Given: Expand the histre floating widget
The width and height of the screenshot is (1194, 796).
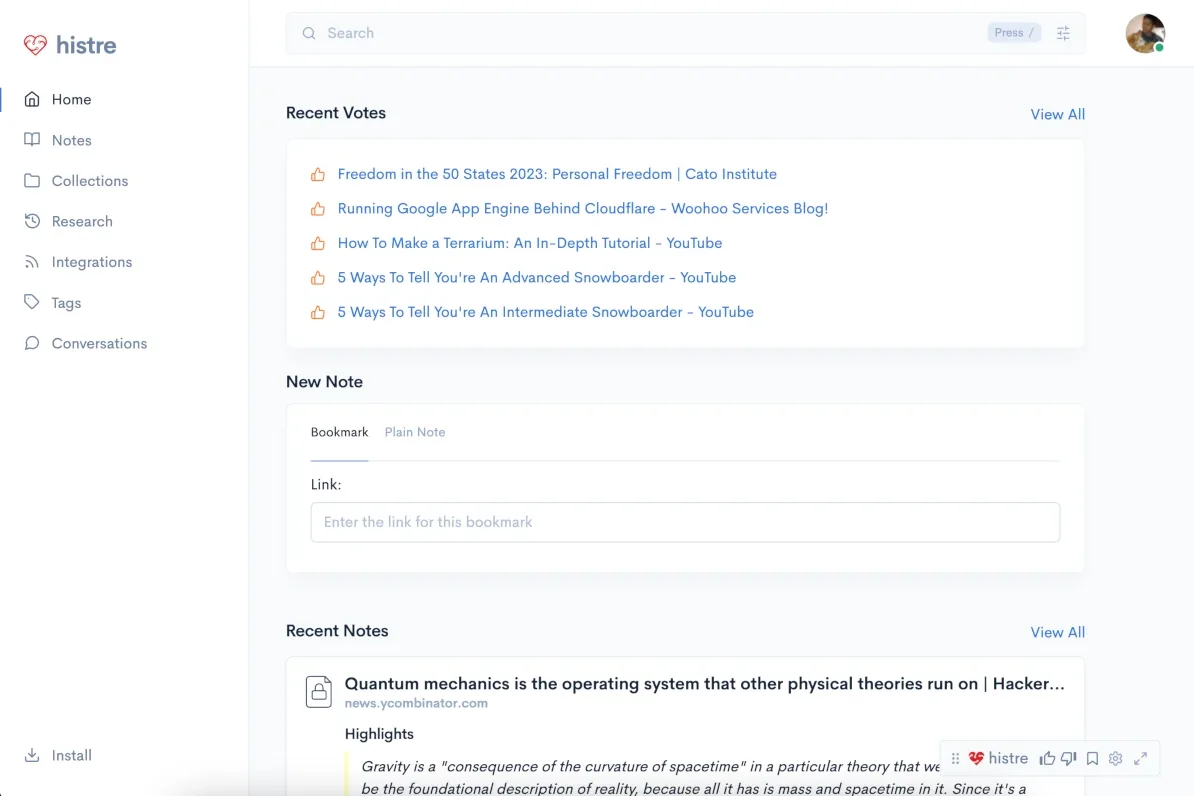Looking at the screenshot, I should 1140,758.
